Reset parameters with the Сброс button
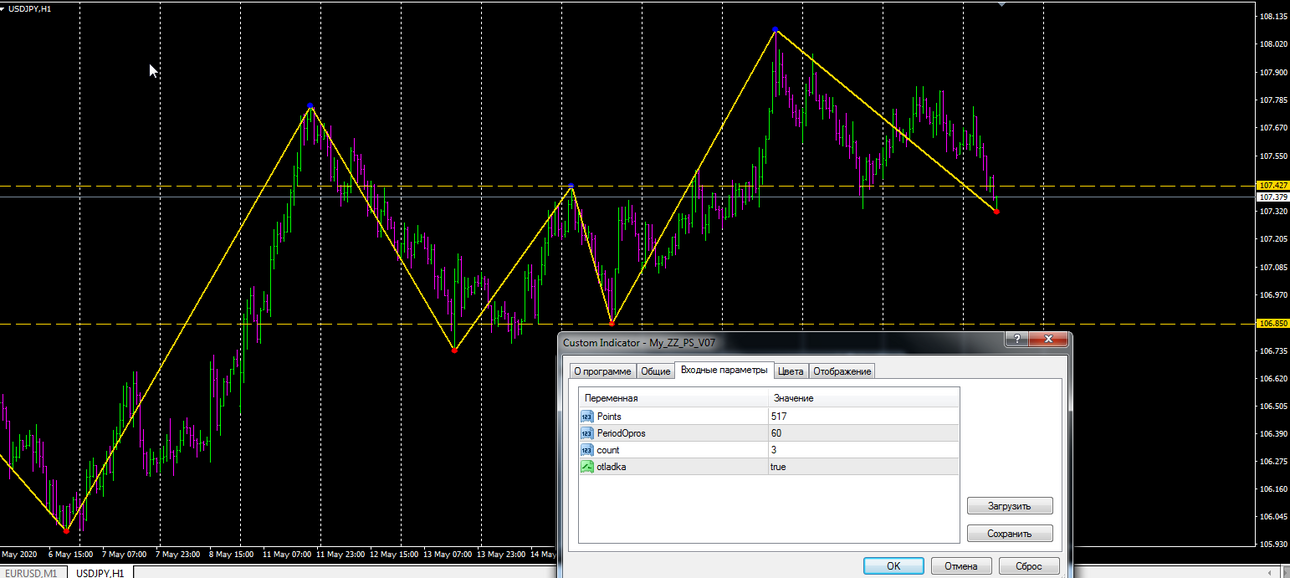This screenshot has height=578, width=1290. [x=1028, y=566]
